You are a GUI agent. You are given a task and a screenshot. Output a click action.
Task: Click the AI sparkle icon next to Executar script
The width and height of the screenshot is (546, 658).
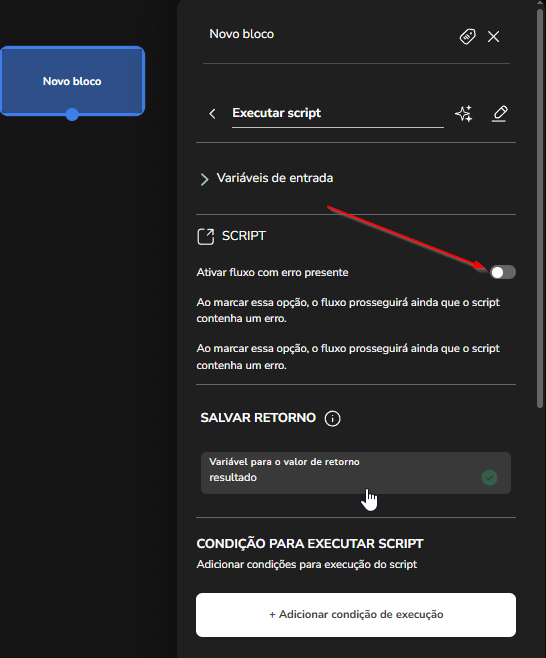click(464, 113)
